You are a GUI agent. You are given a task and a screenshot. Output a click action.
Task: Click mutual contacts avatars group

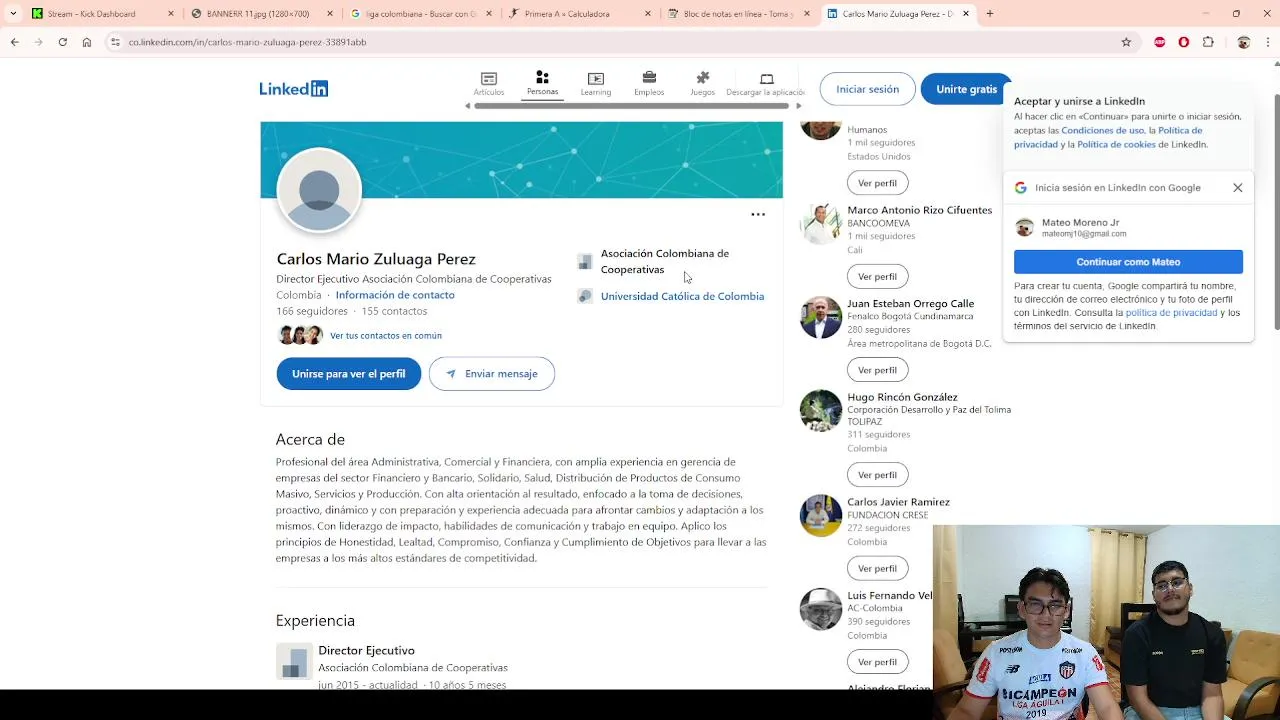click(x=300, y=335)
